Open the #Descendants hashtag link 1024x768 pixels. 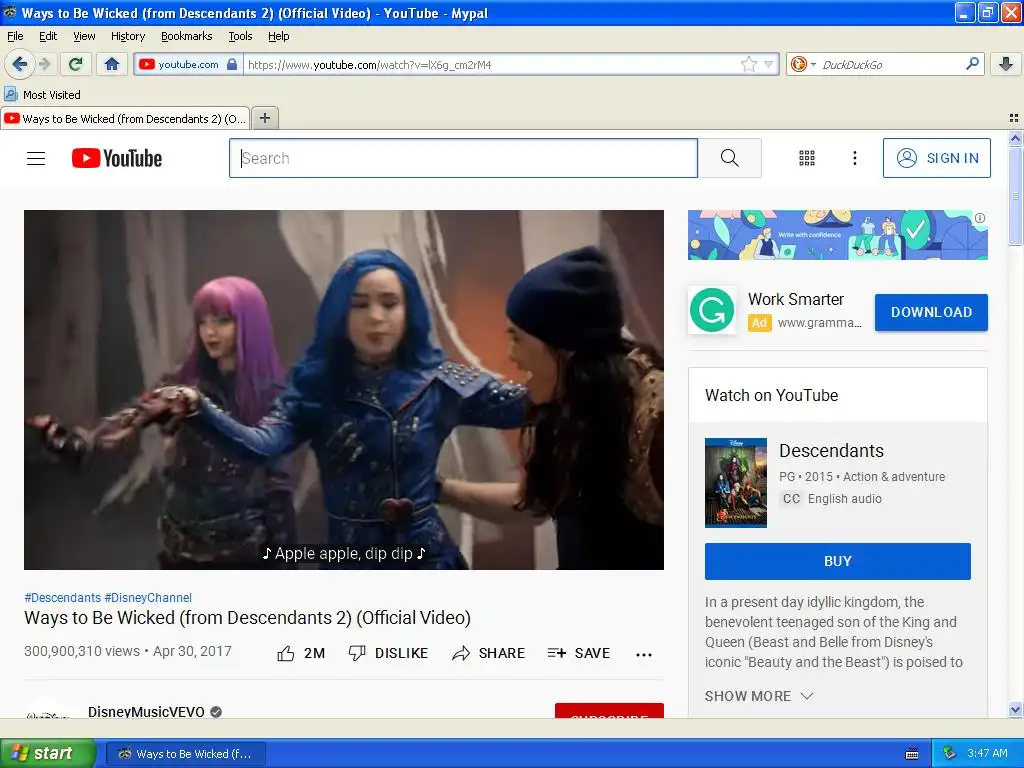click(63, 598)
